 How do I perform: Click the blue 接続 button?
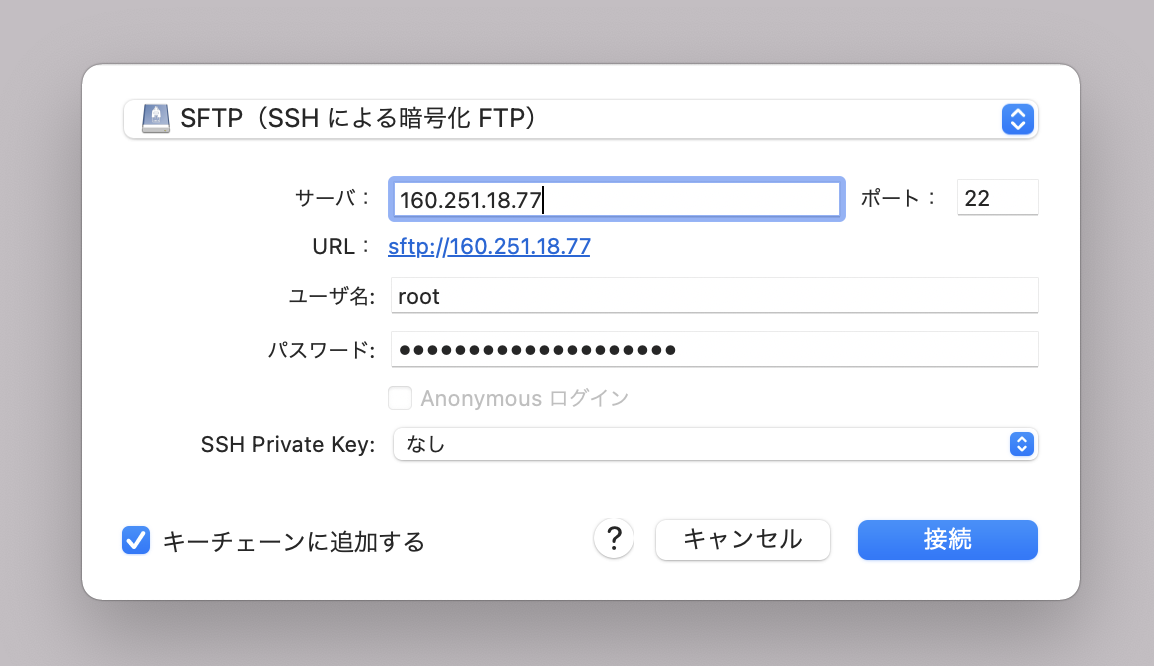coord(948,539)
